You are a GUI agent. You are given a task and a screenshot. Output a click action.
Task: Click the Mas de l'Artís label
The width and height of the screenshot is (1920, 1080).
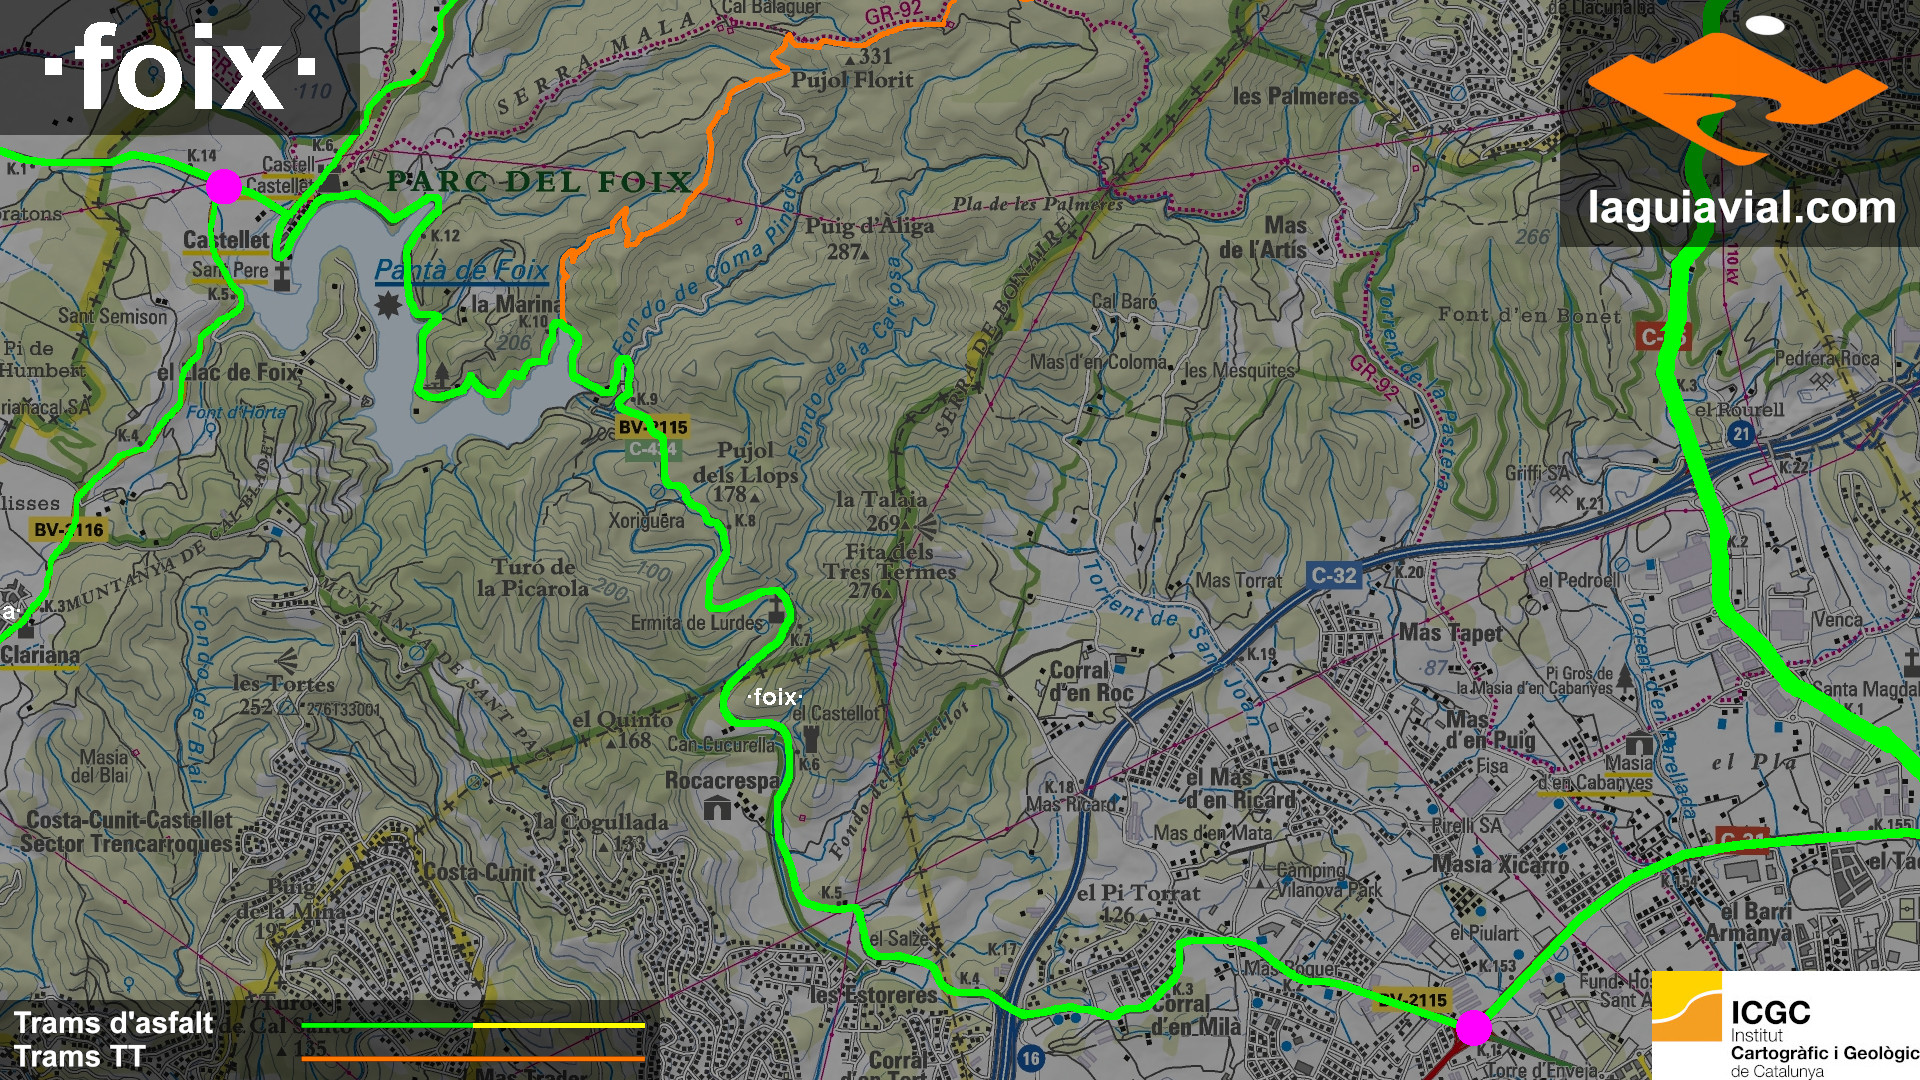coord(1263,238)
